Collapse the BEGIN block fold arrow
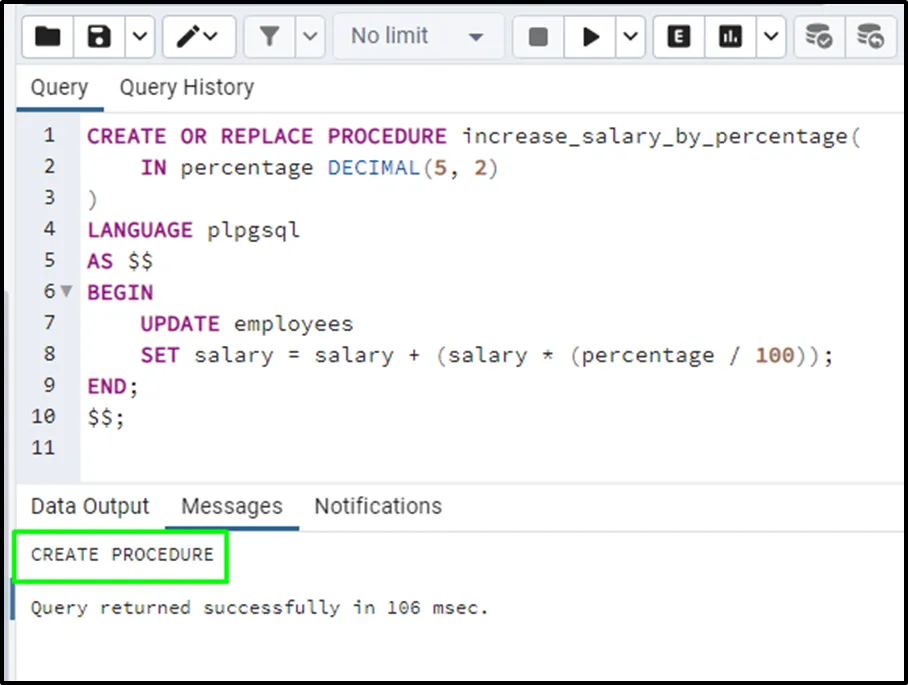Image resolution: width=908 pixels, height=685 pixels. [x=67, y=292]
